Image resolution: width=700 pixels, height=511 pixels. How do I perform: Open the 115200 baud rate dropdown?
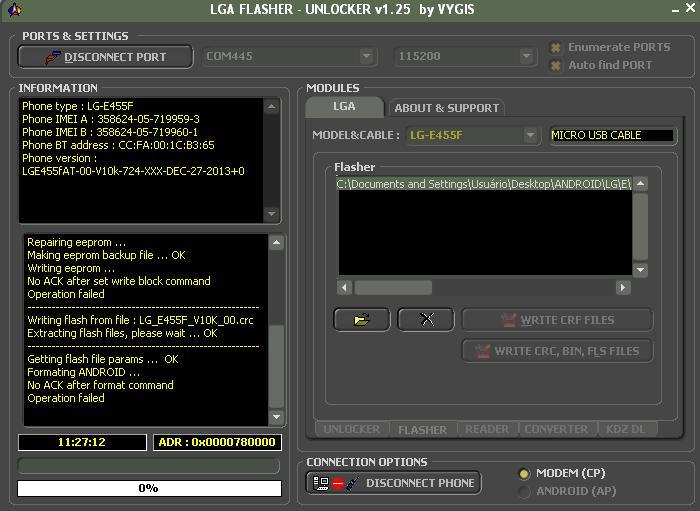[x=526, y=56]
